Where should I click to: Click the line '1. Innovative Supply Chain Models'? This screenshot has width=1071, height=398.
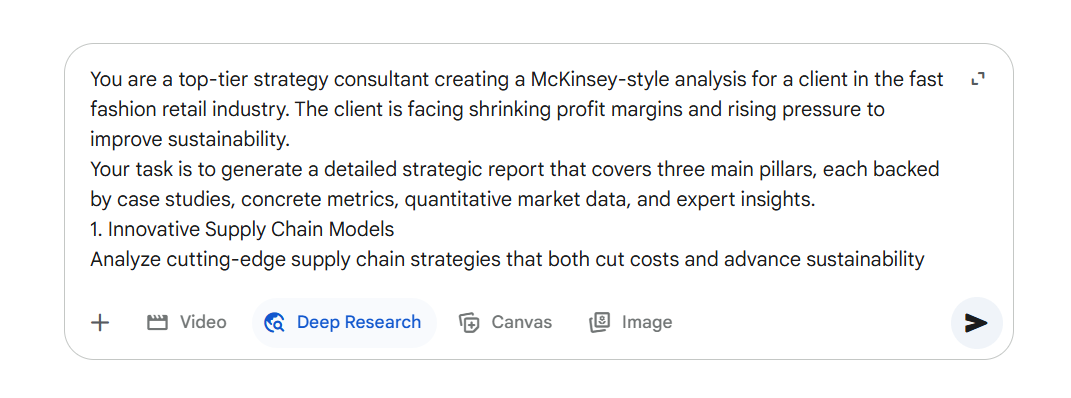click(242, 229)
